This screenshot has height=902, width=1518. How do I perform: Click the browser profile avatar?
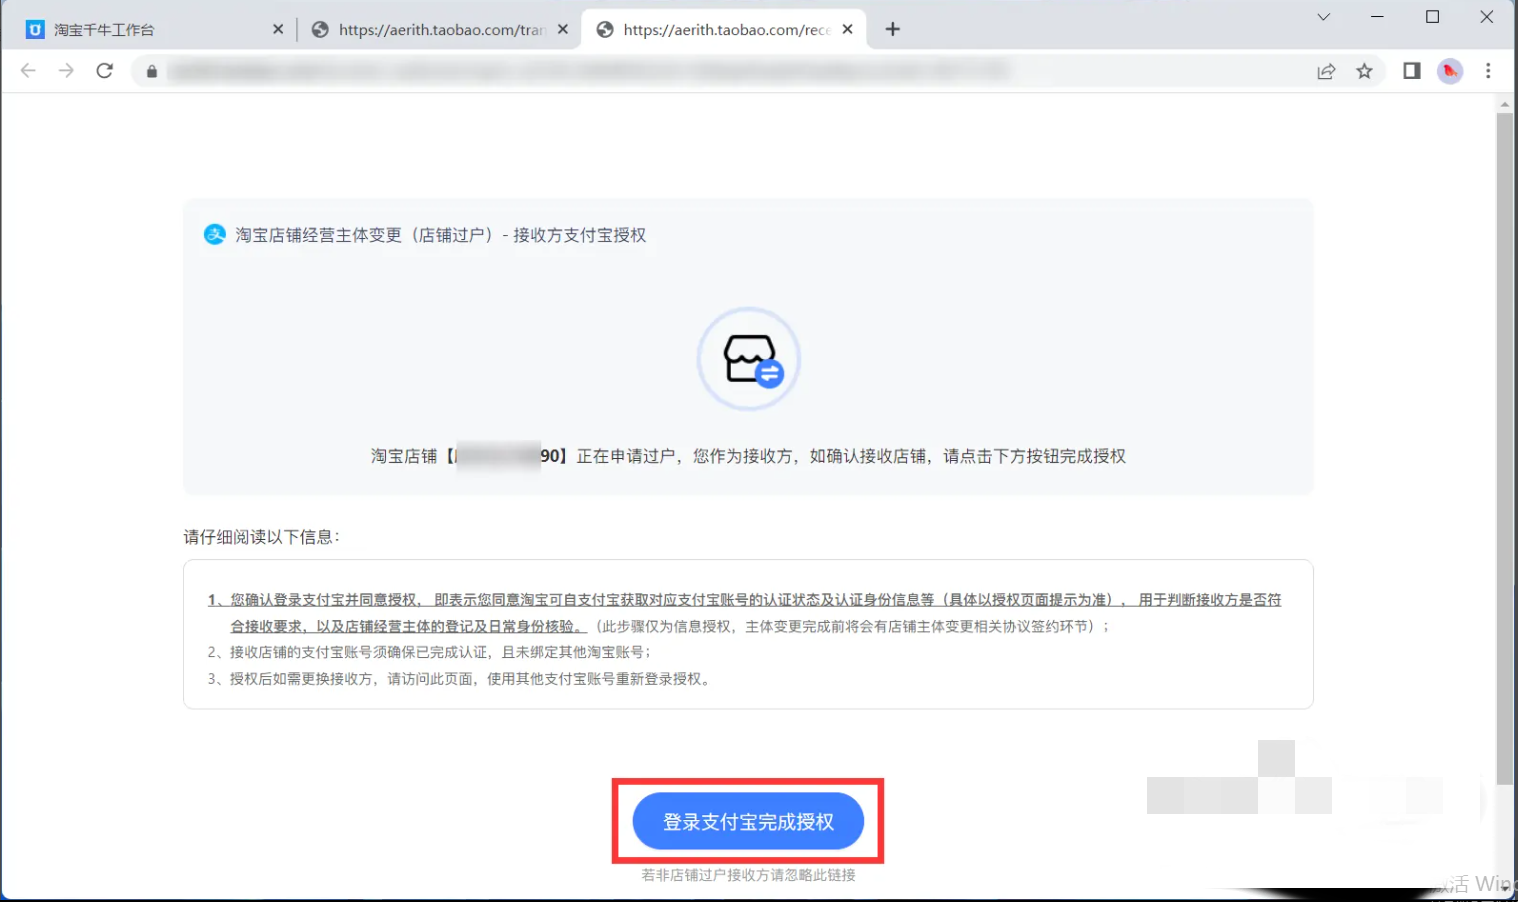click(1449, 71)
